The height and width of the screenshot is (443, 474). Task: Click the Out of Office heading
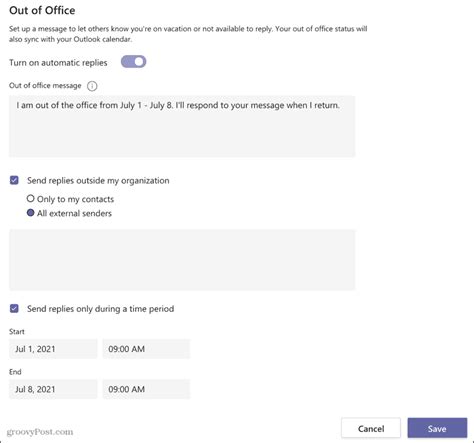coord(42,10)
